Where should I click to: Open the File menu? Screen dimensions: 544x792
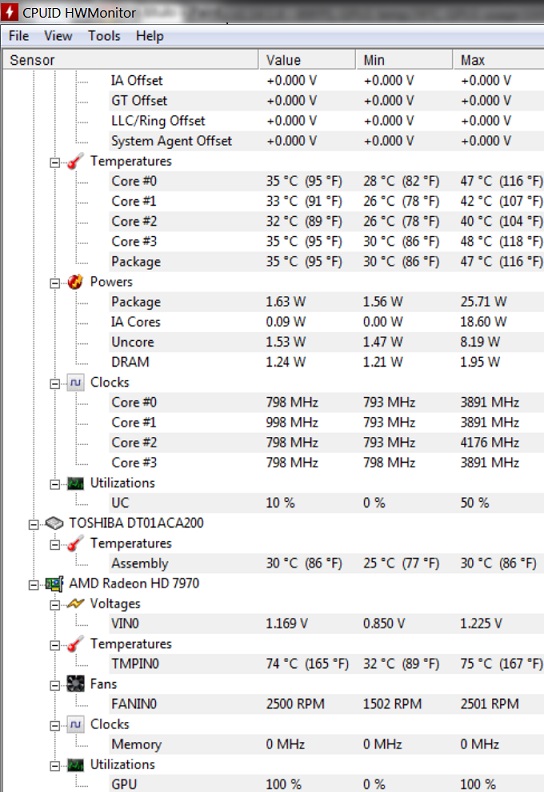(19, 36)
